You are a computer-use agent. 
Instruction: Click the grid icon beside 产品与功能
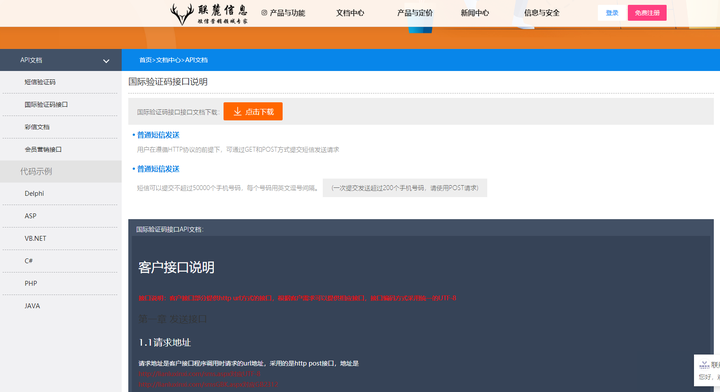tap(264, 13)
